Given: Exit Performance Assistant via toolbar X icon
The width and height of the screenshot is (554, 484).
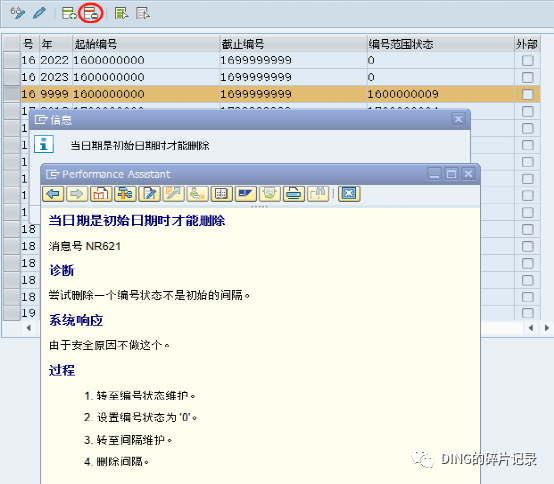Looking at the screenshot, I should [349, 194].
